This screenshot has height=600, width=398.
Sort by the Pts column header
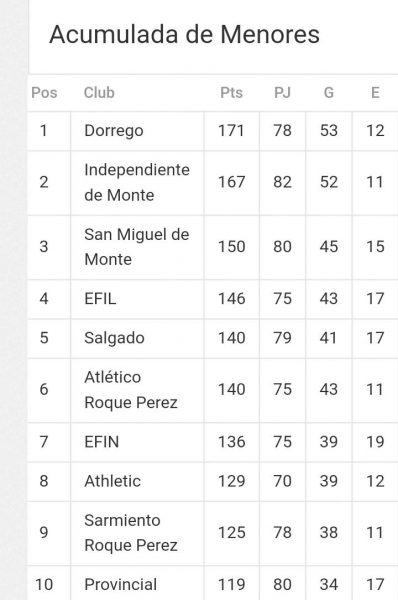tap(232, 93)
